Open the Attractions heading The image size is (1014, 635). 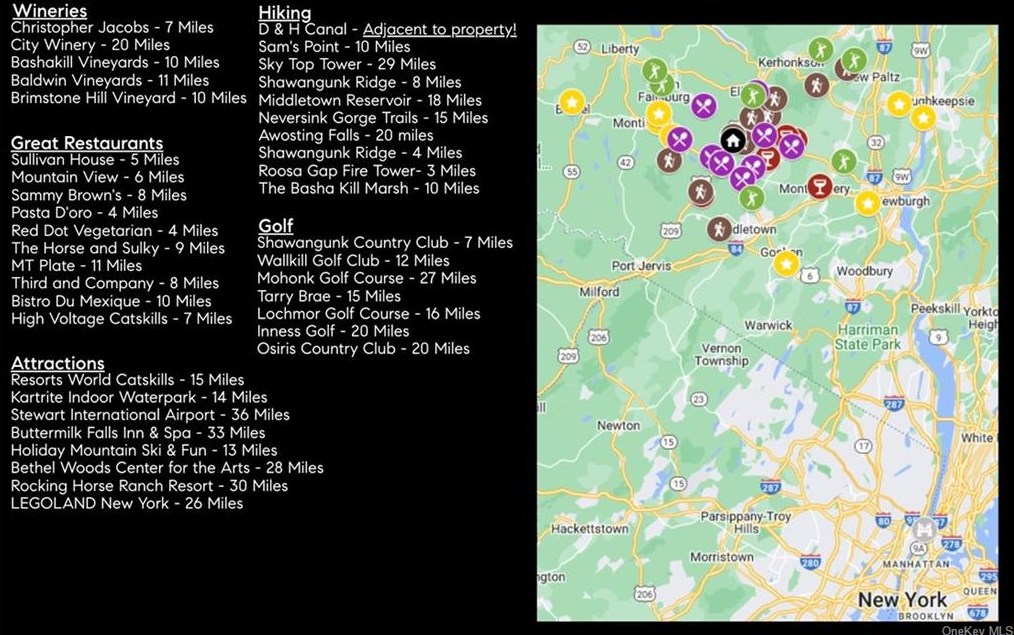(x=57, y=362)
